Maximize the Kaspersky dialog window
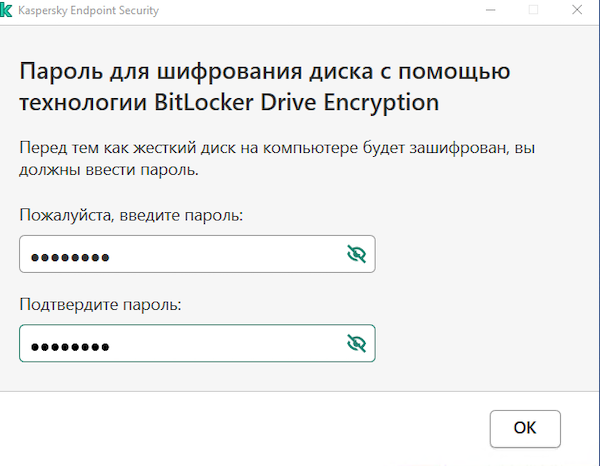 [x=533, y=10]
